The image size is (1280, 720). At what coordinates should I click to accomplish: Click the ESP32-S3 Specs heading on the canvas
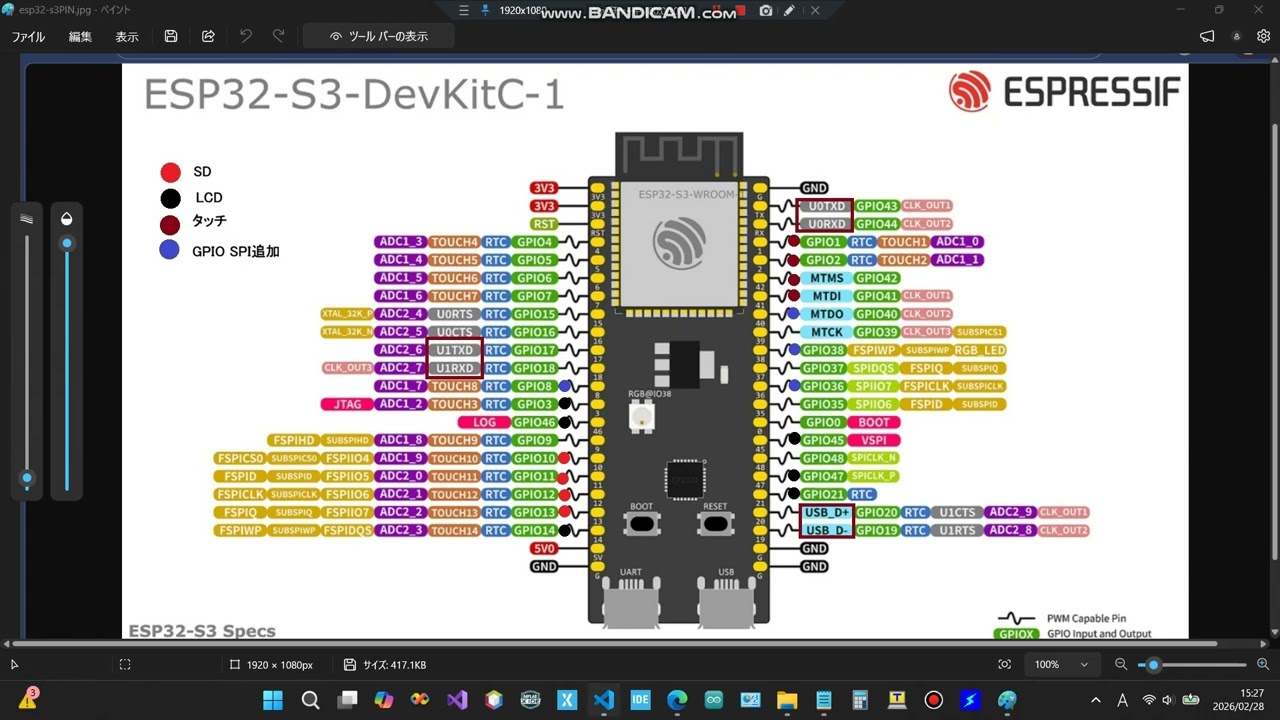[202, 631]
